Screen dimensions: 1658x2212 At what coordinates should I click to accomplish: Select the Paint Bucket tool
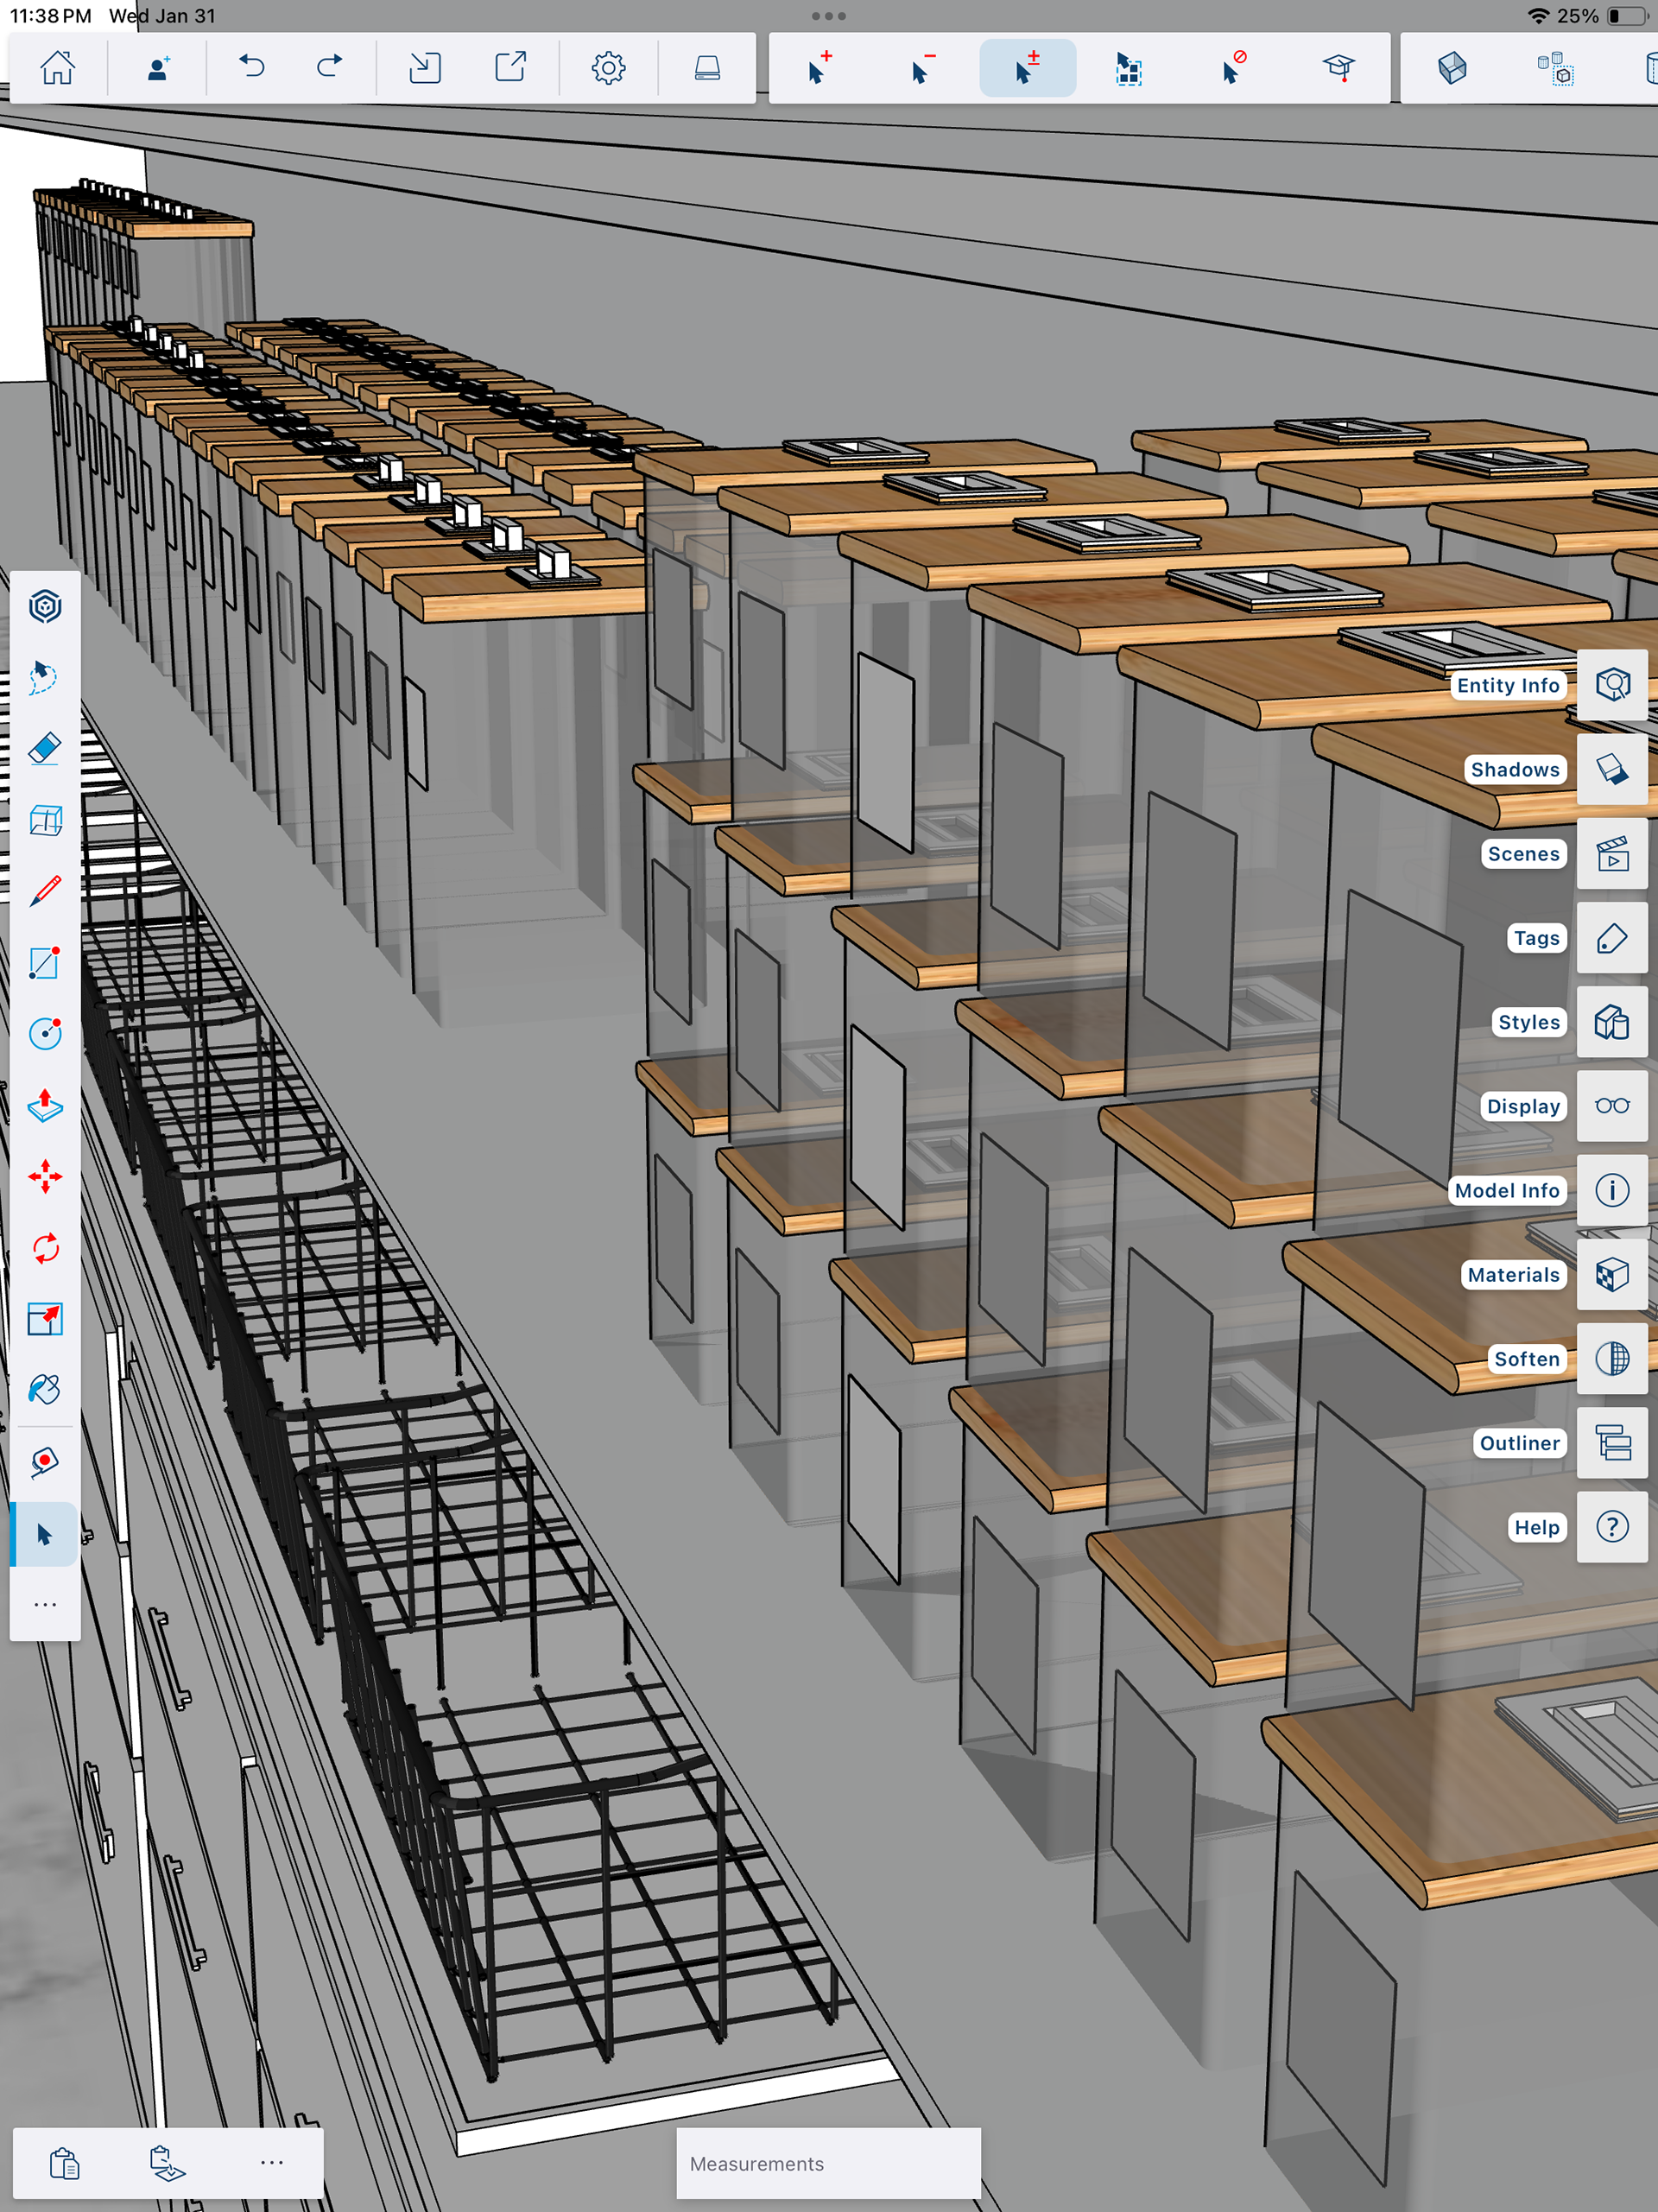click(45, 1390)
